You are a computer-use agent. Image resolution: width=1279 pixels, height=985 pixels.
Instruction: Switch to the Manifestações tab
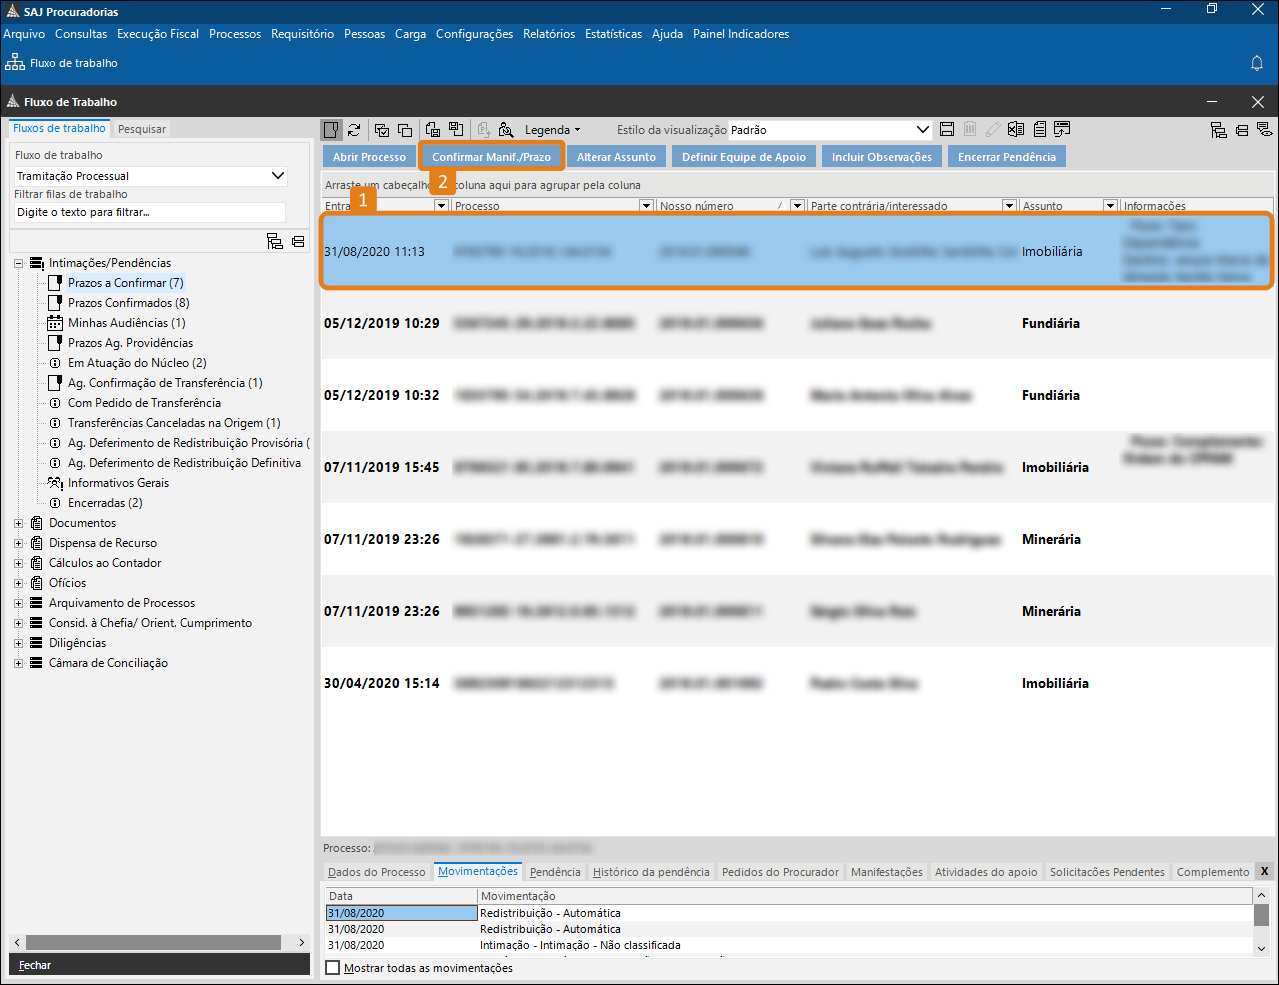(x=886, y=872)
